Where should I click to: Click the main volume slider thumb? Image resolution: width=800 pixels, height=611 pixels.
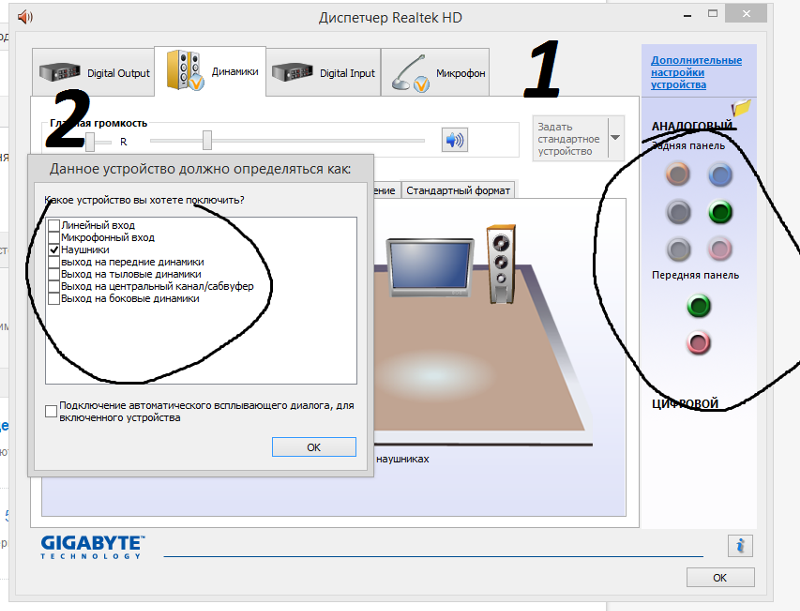click(207, 140)
